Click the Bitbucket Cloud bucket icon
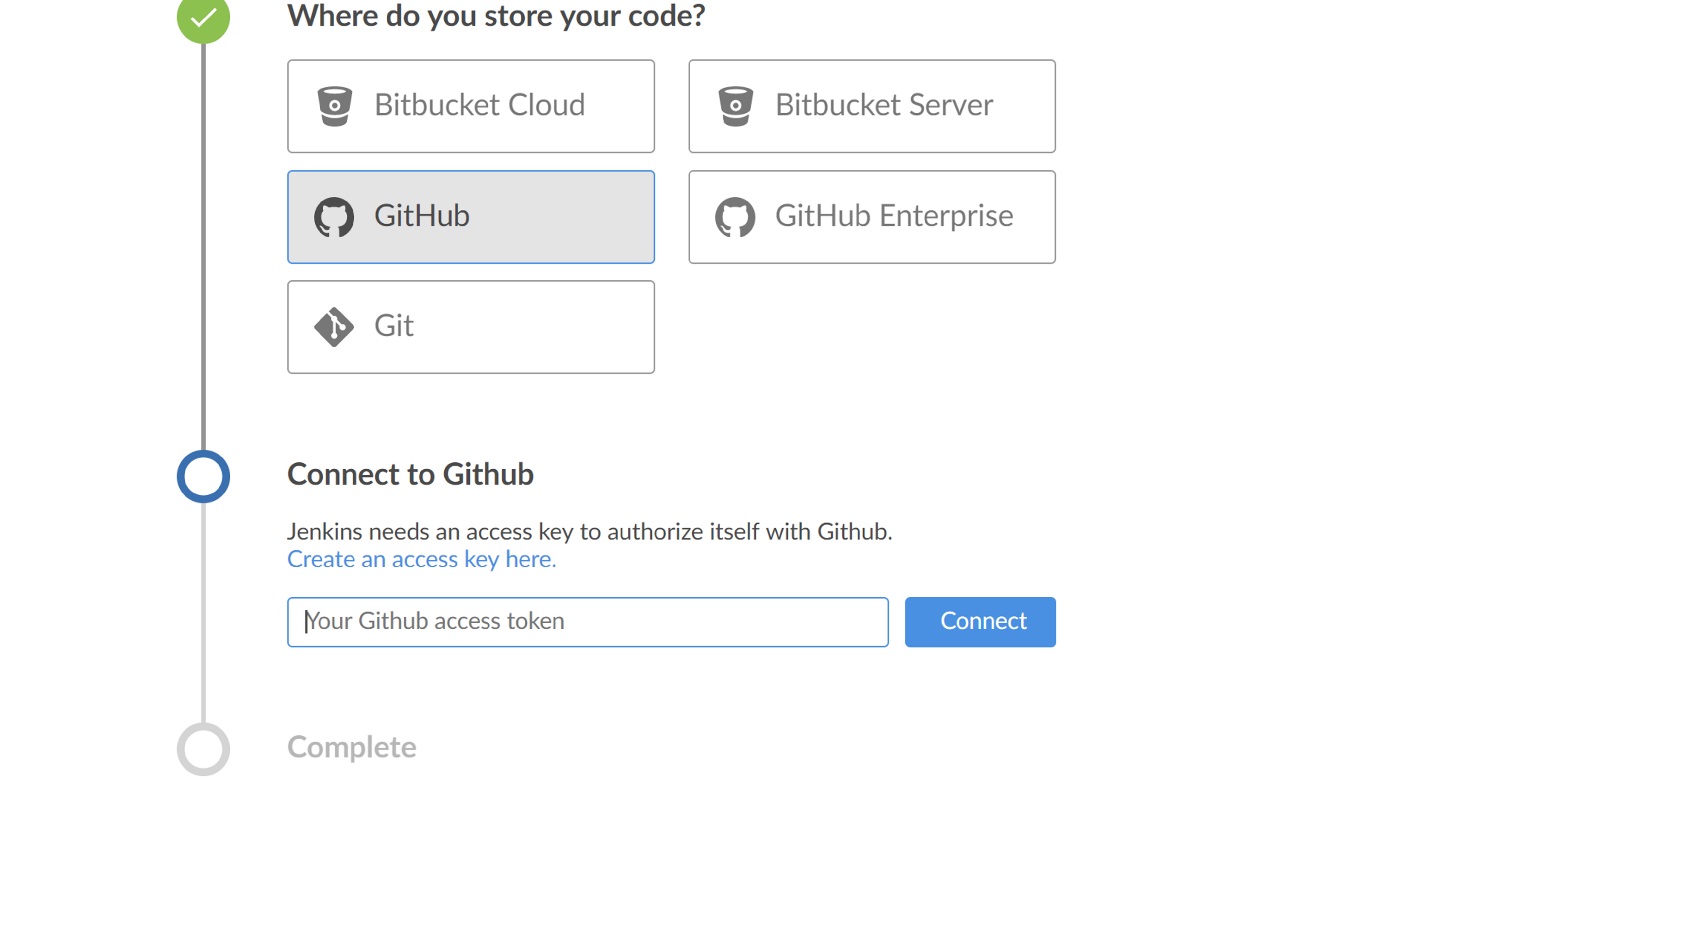Screen dimensions: 1682x950 pyautogui.click(x=335, y=106)
